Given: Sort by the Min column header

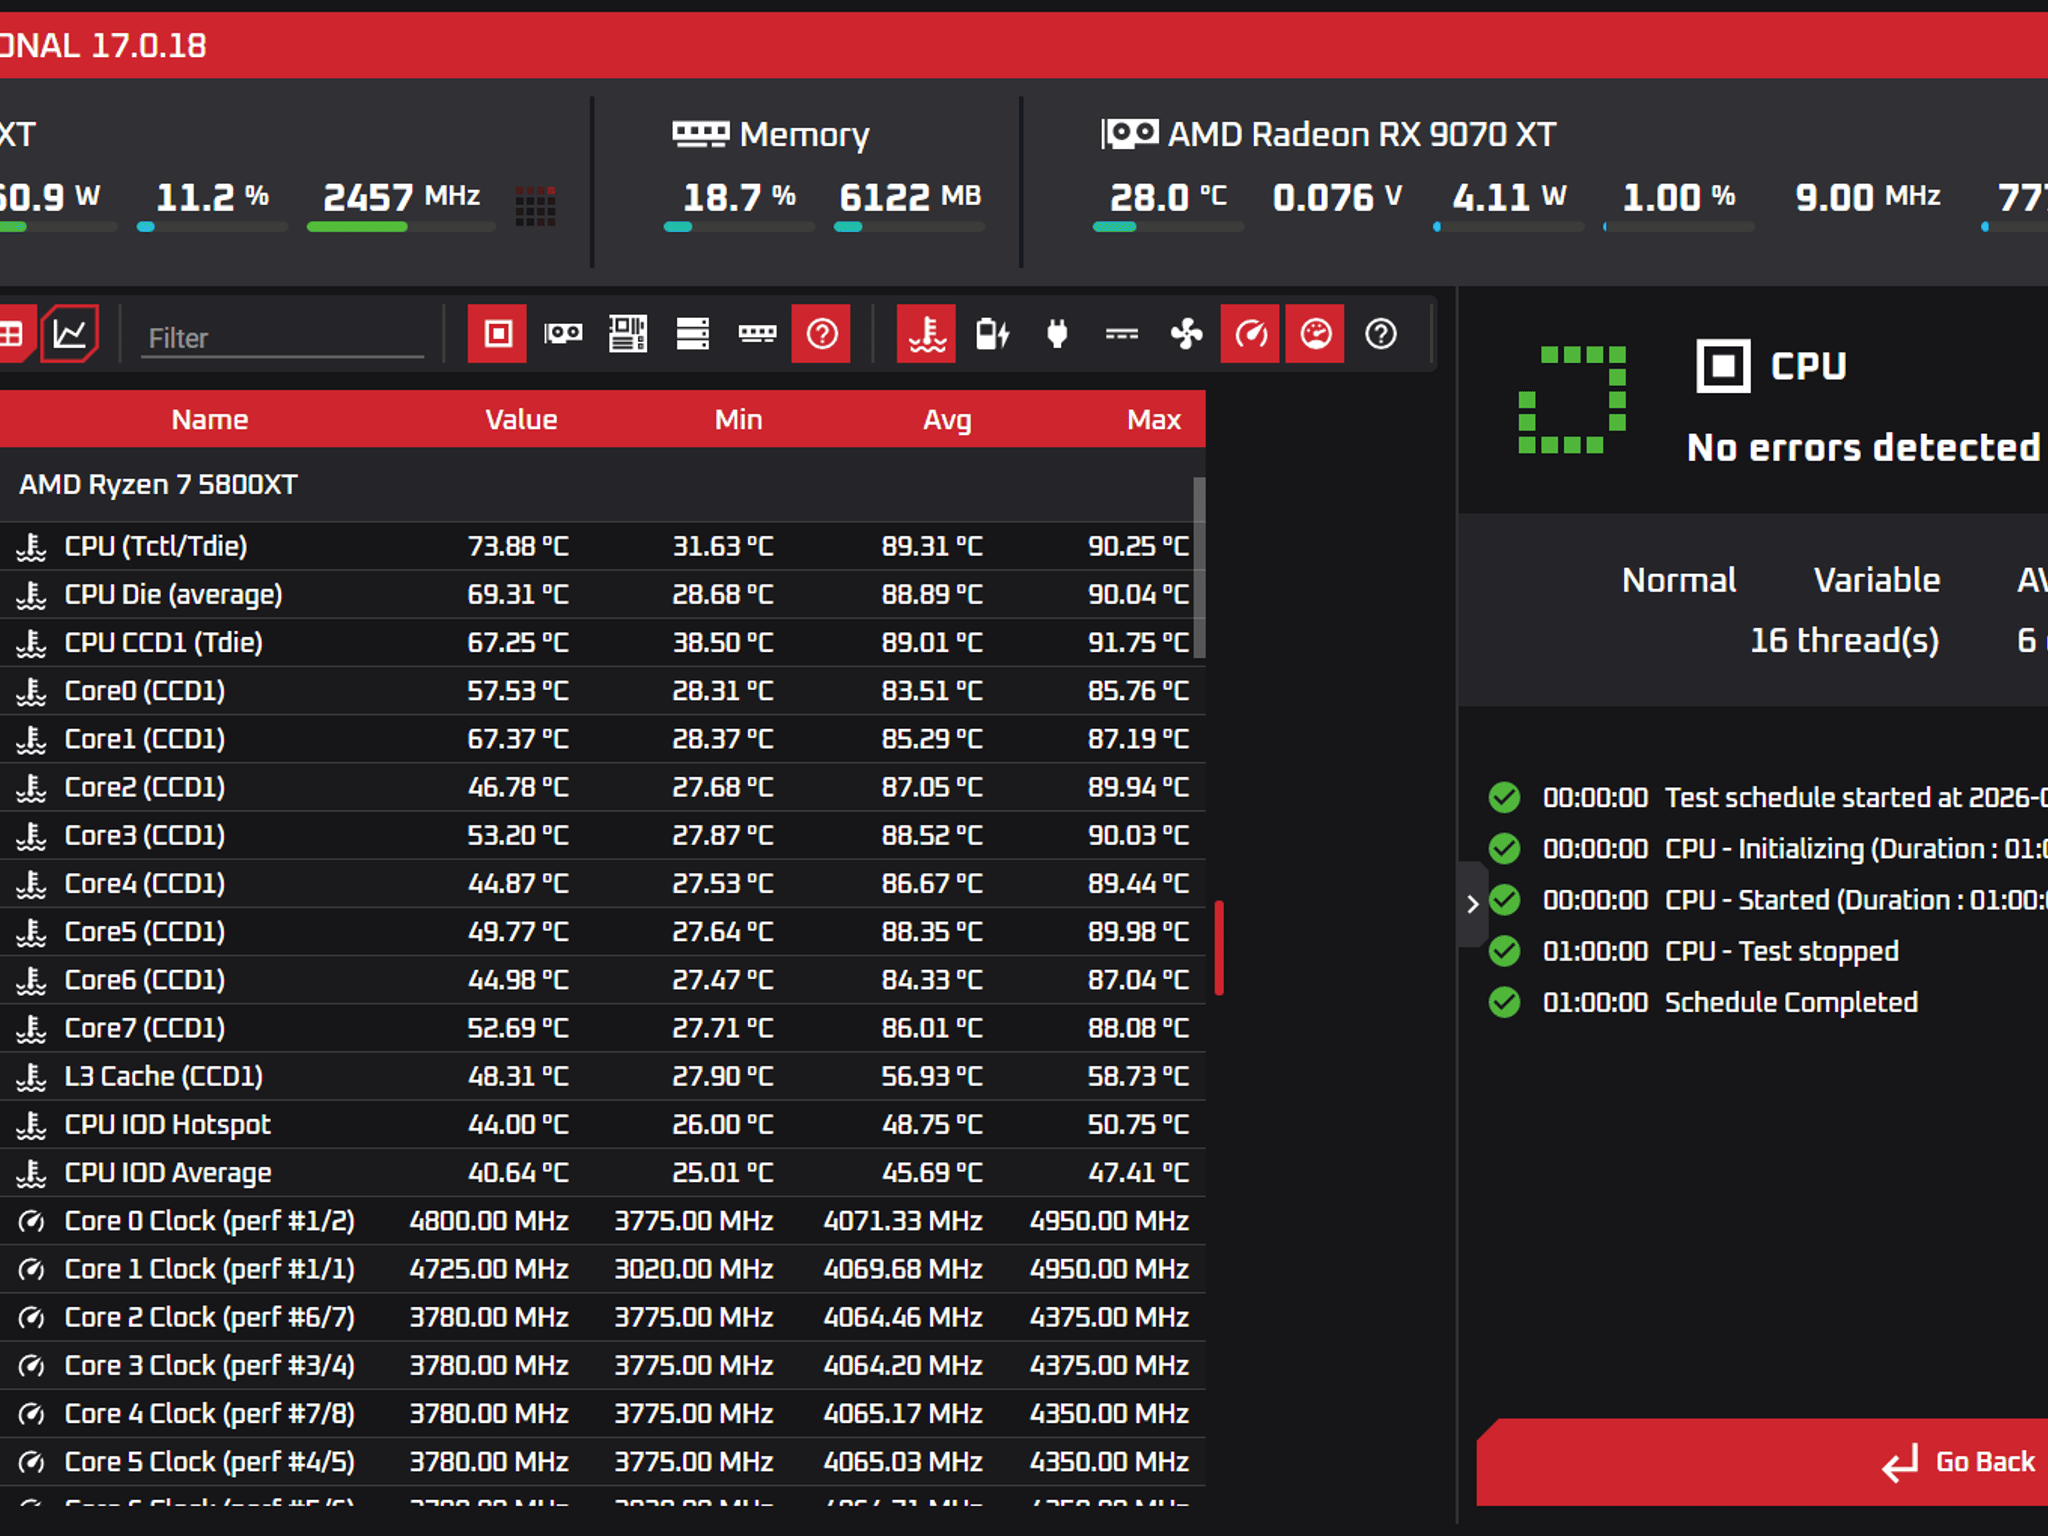Looking at the screenshot, I should [x=738, y=419].
